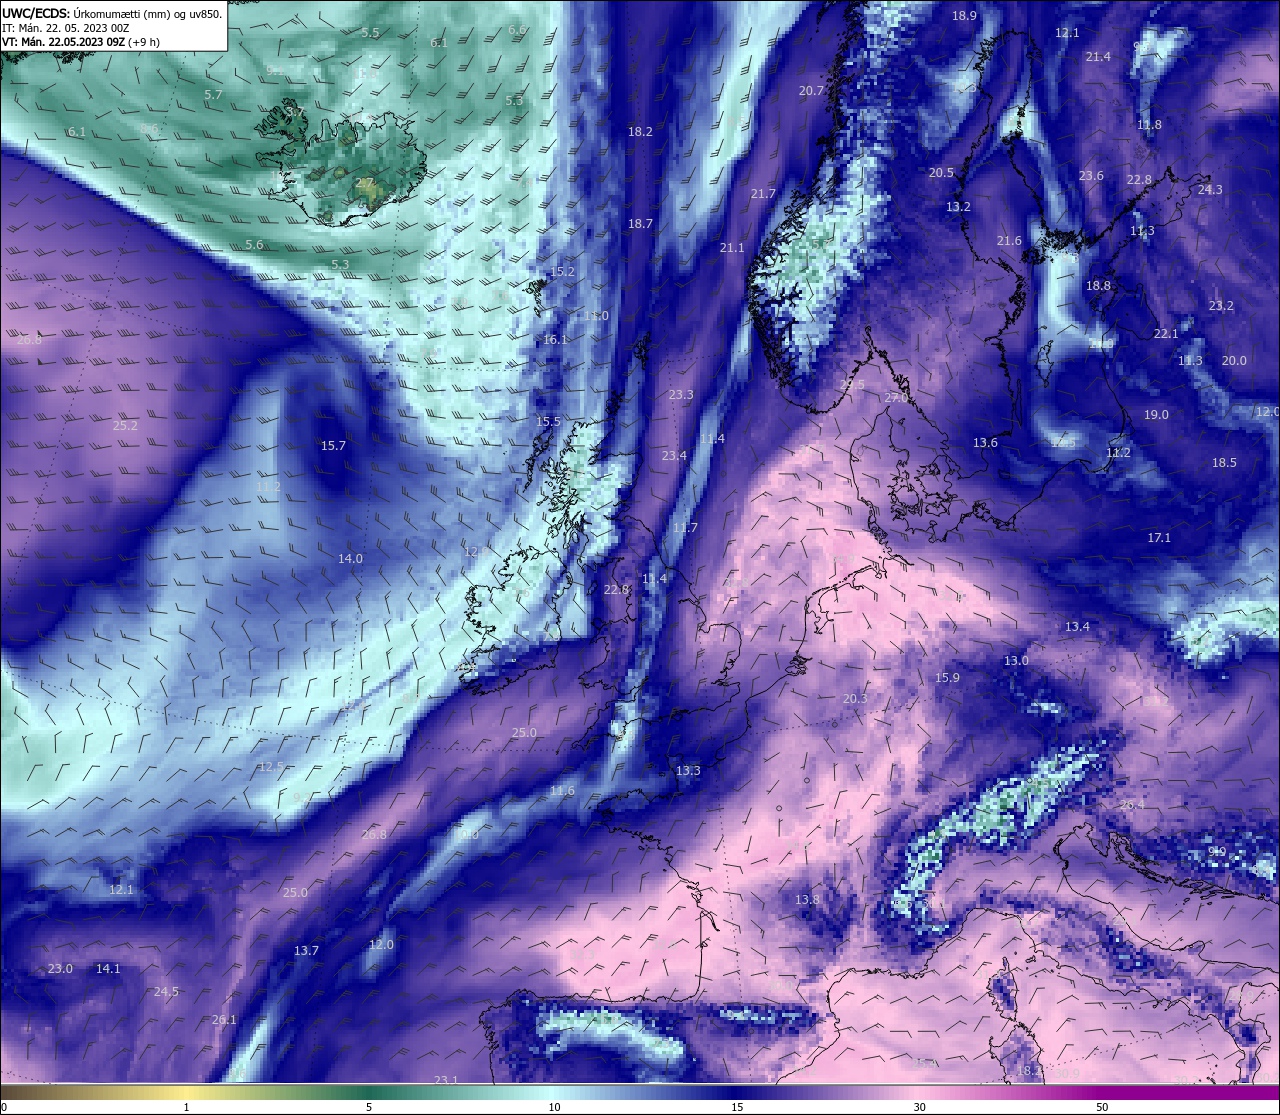
Task: Click the 21.1 value label
Action: pos(732,248)
